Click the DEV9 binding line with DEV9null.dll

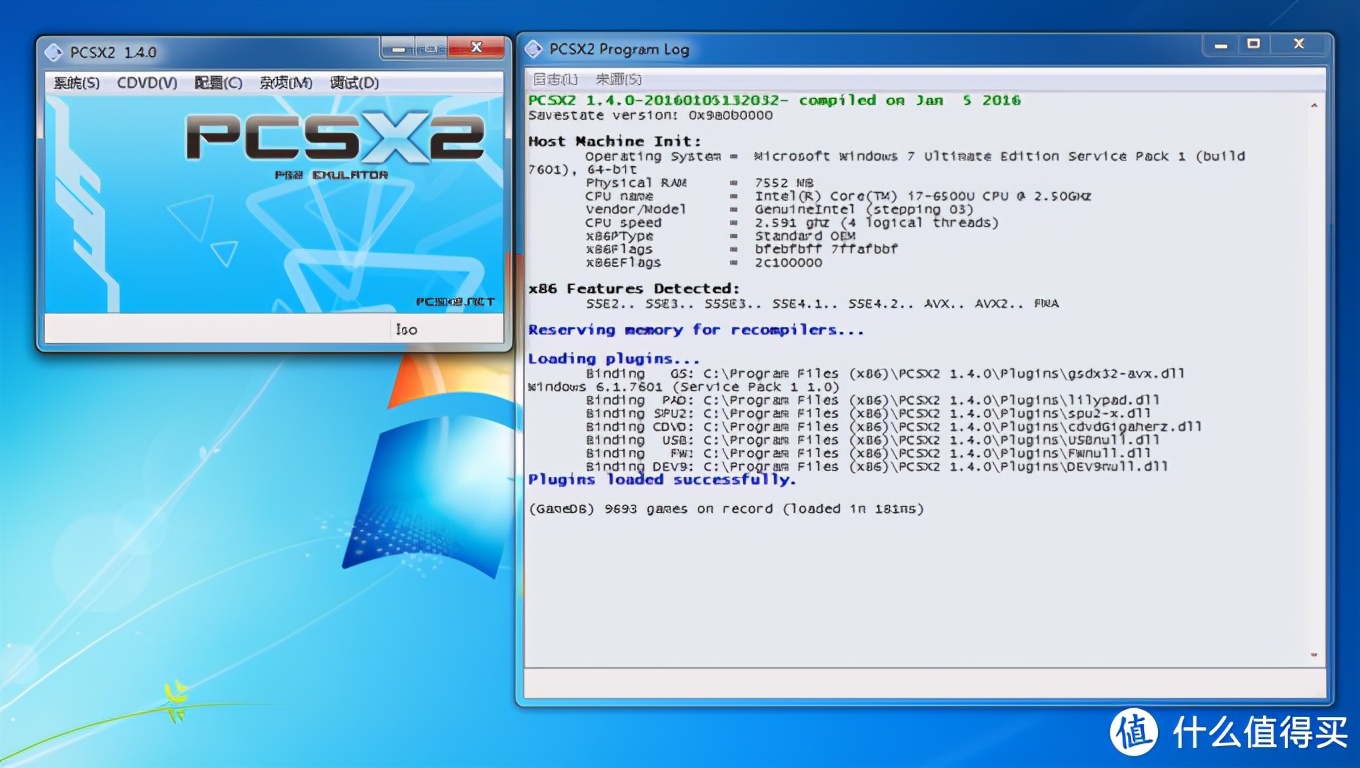877,466
